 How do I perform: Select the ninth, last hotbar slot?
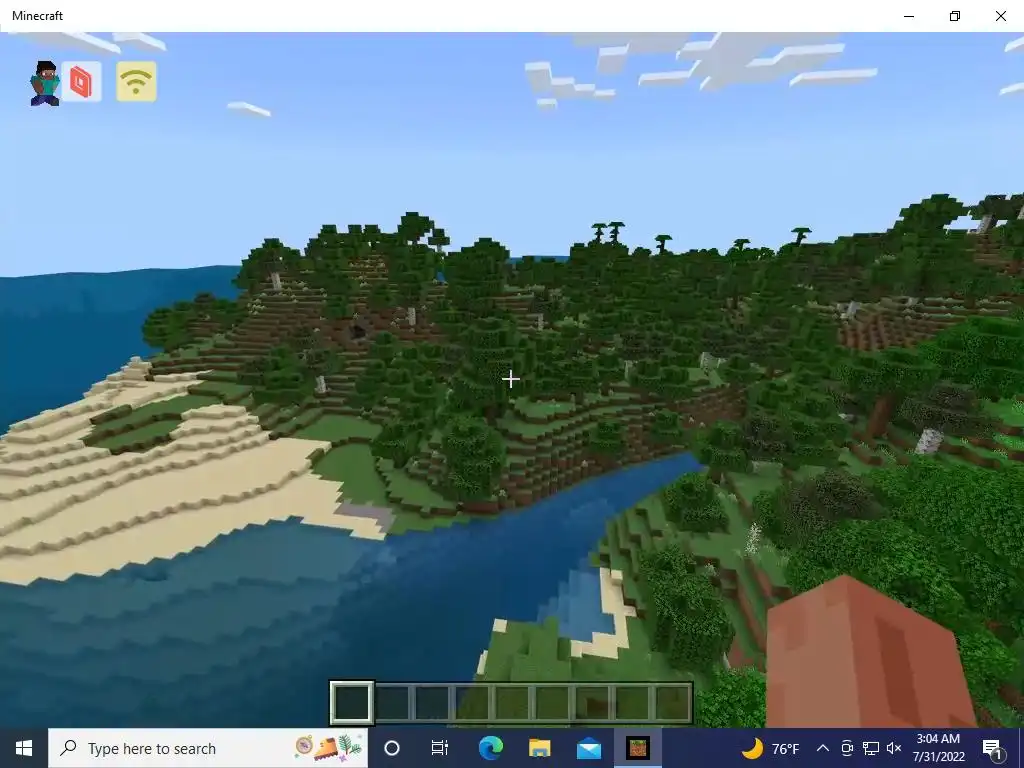tap(672, 703)
